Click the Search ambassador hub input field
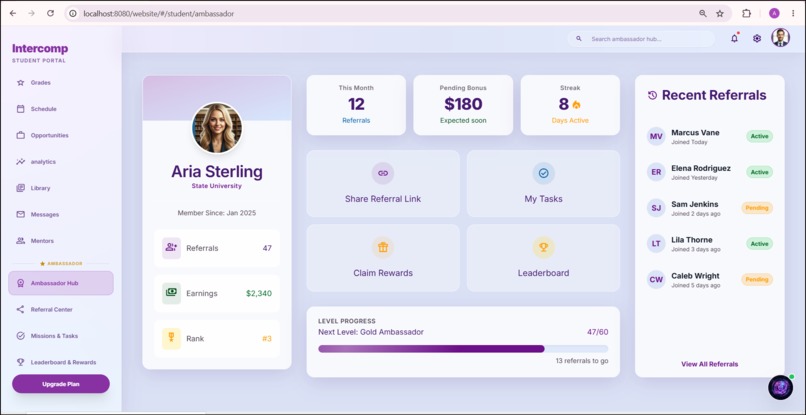The height and width of the screenshot is (415, 806). click(x=641, y=39)
